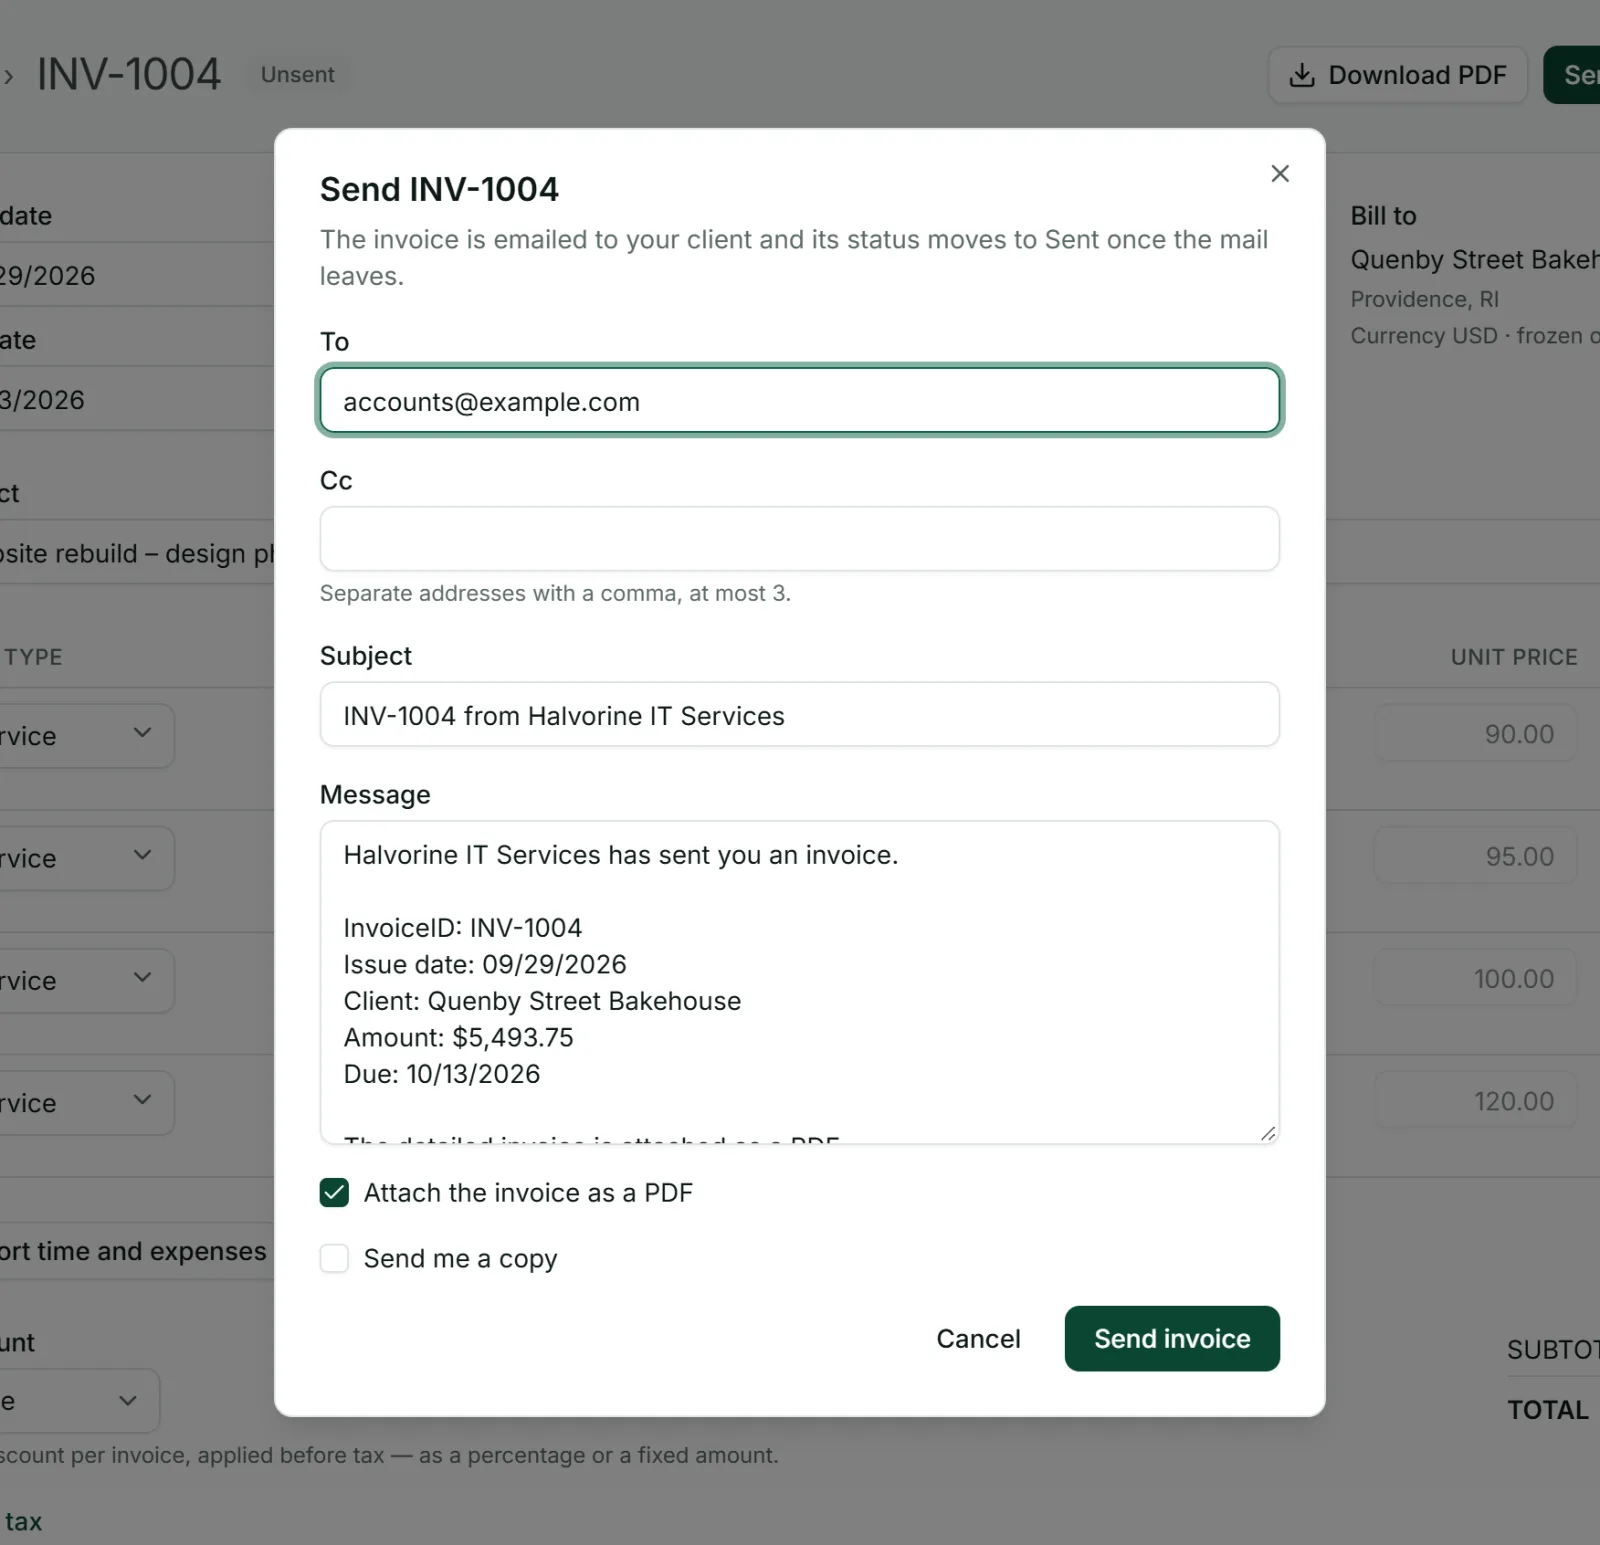This screenshot has width=1600, height=1545.
Task: Click the Send button next to Download PDF
Action: coord(1572,75)
